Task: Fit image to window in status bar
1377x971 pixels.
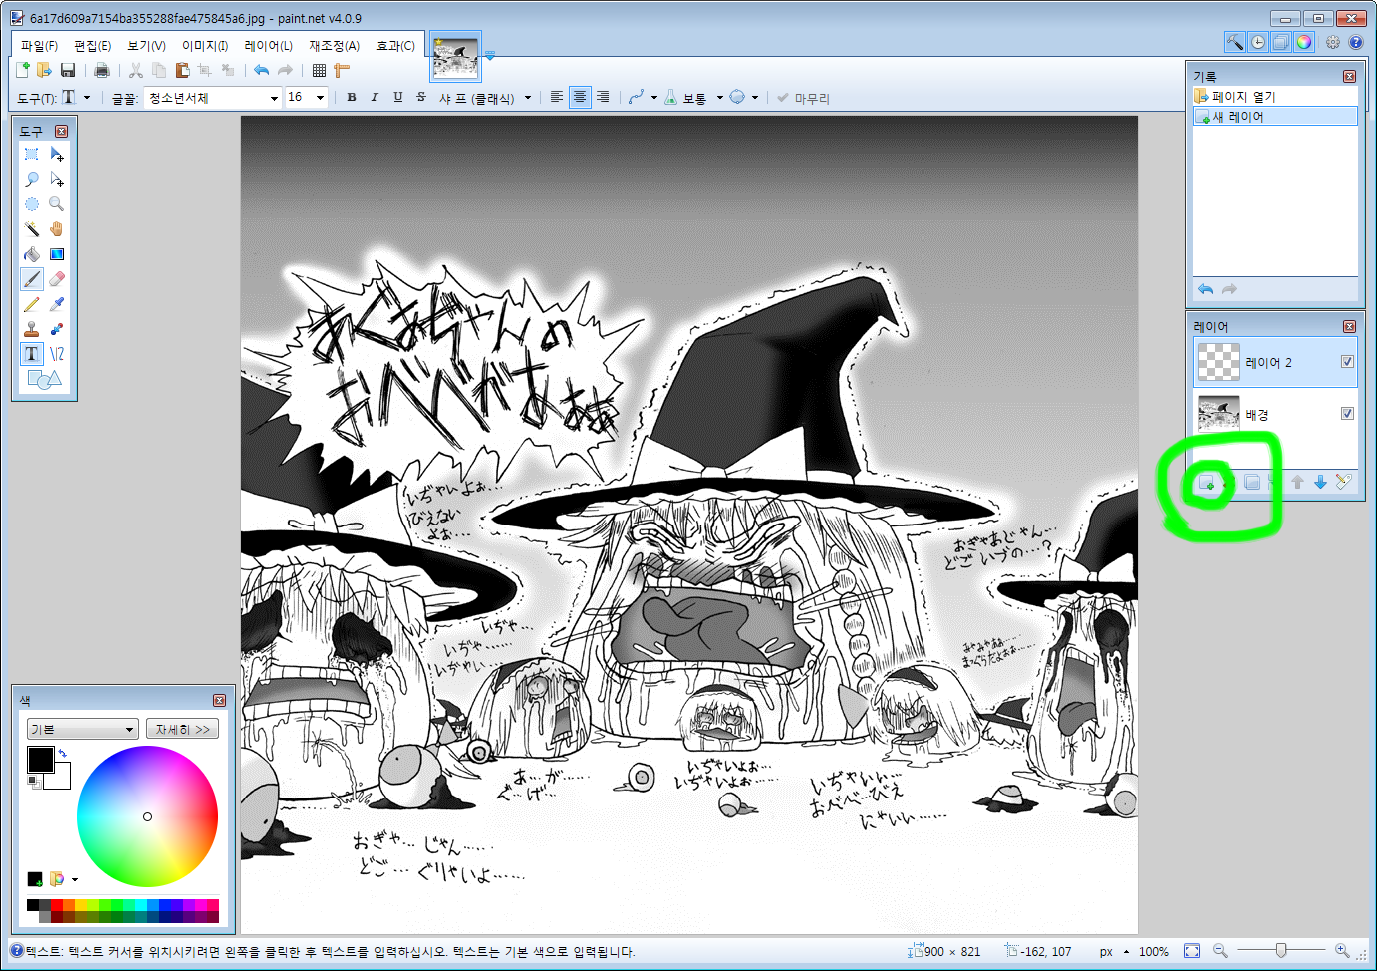Action: (x=1192, y=951)
